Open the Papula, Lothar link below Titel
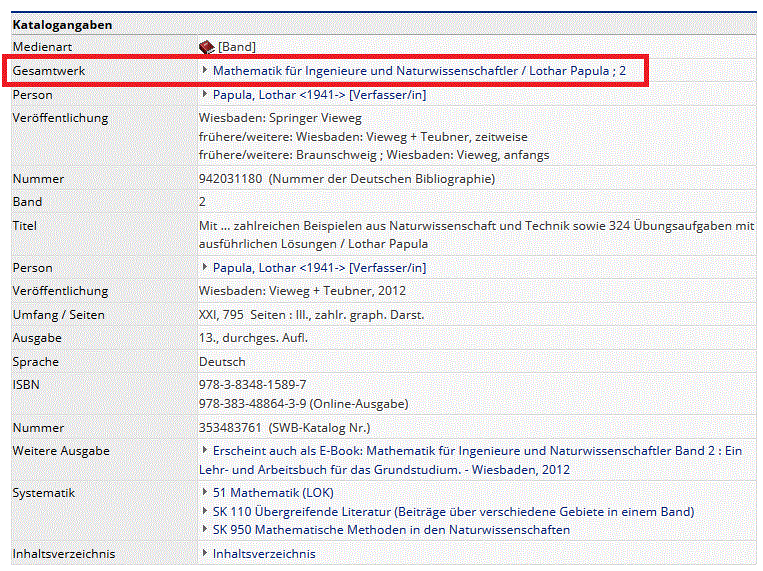 pos(319,268)
